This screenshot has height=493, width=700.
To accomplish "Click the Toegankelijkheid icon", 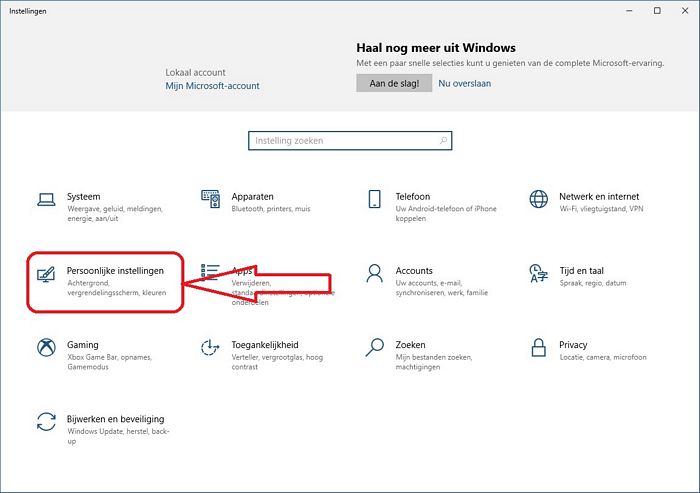I will point(210,347).
